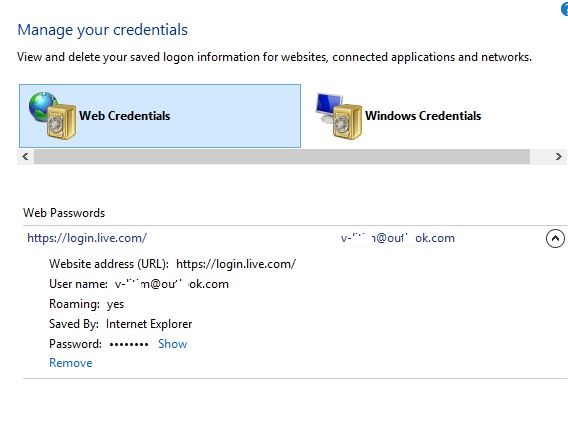Click the outlook.com email in the entry header
The image size is (568, 428).
click(397, 238)
